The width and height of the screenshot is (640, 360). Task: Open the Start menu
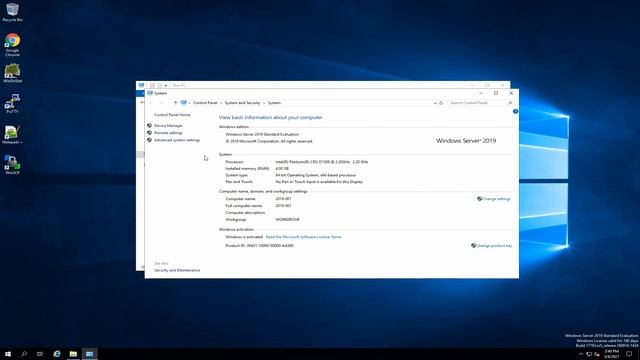[8, 354]
